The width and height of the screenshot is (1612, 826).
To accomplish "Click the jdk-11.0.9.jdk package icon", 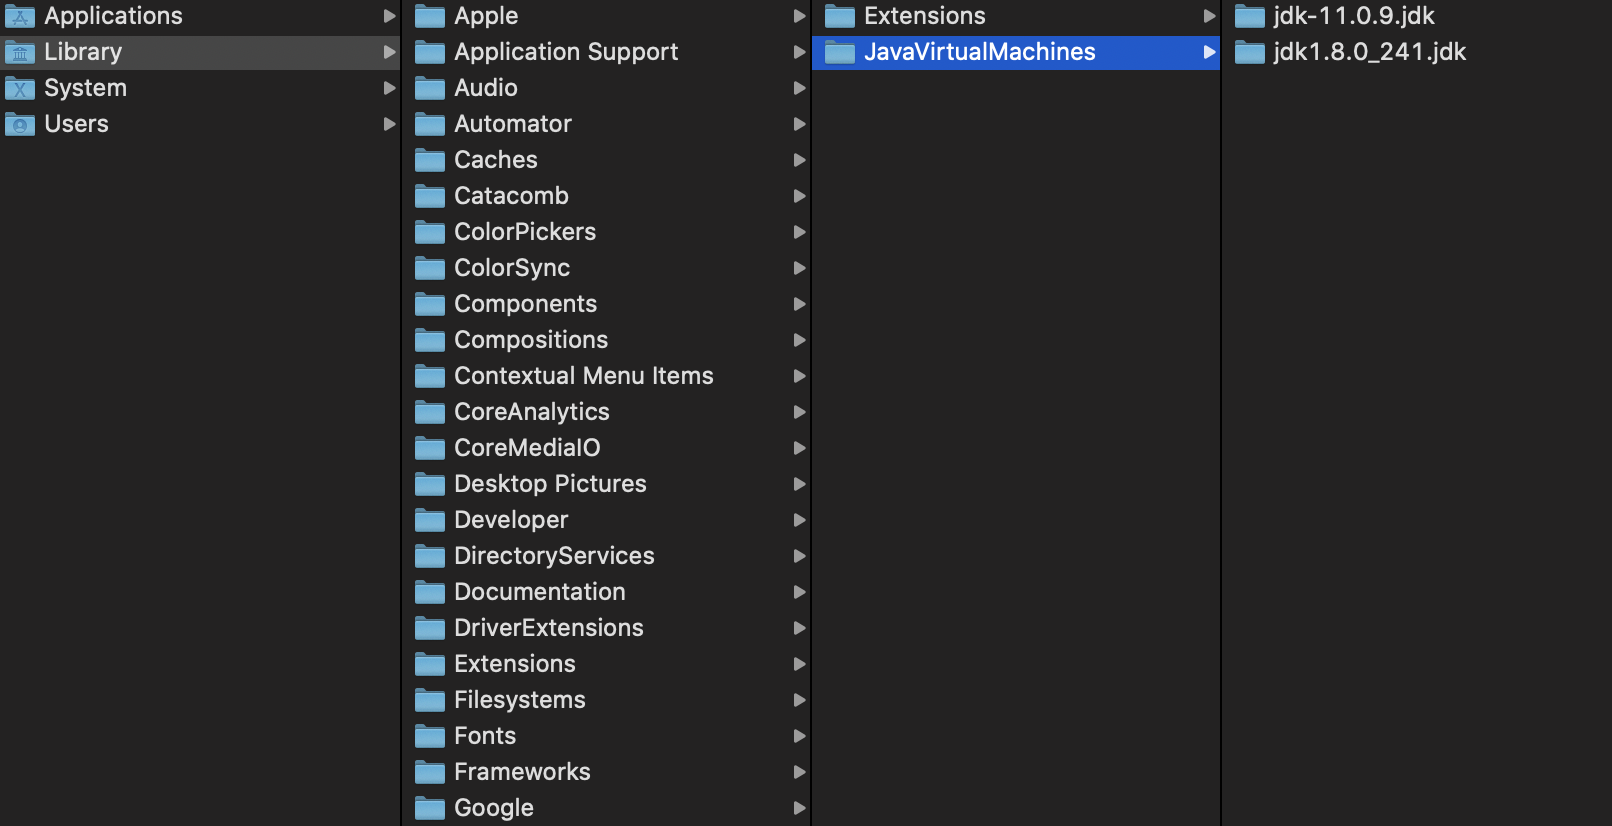I will coord(1249,15).
